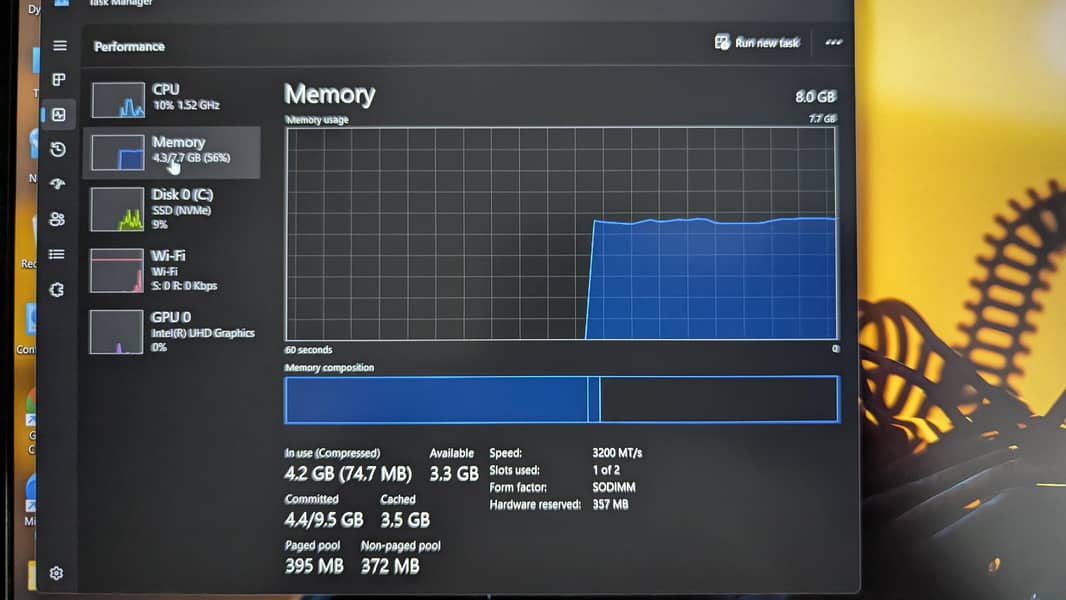Click the Memory usage graph
Viewport: 1066px width, 600px height.
click(562, 234)
